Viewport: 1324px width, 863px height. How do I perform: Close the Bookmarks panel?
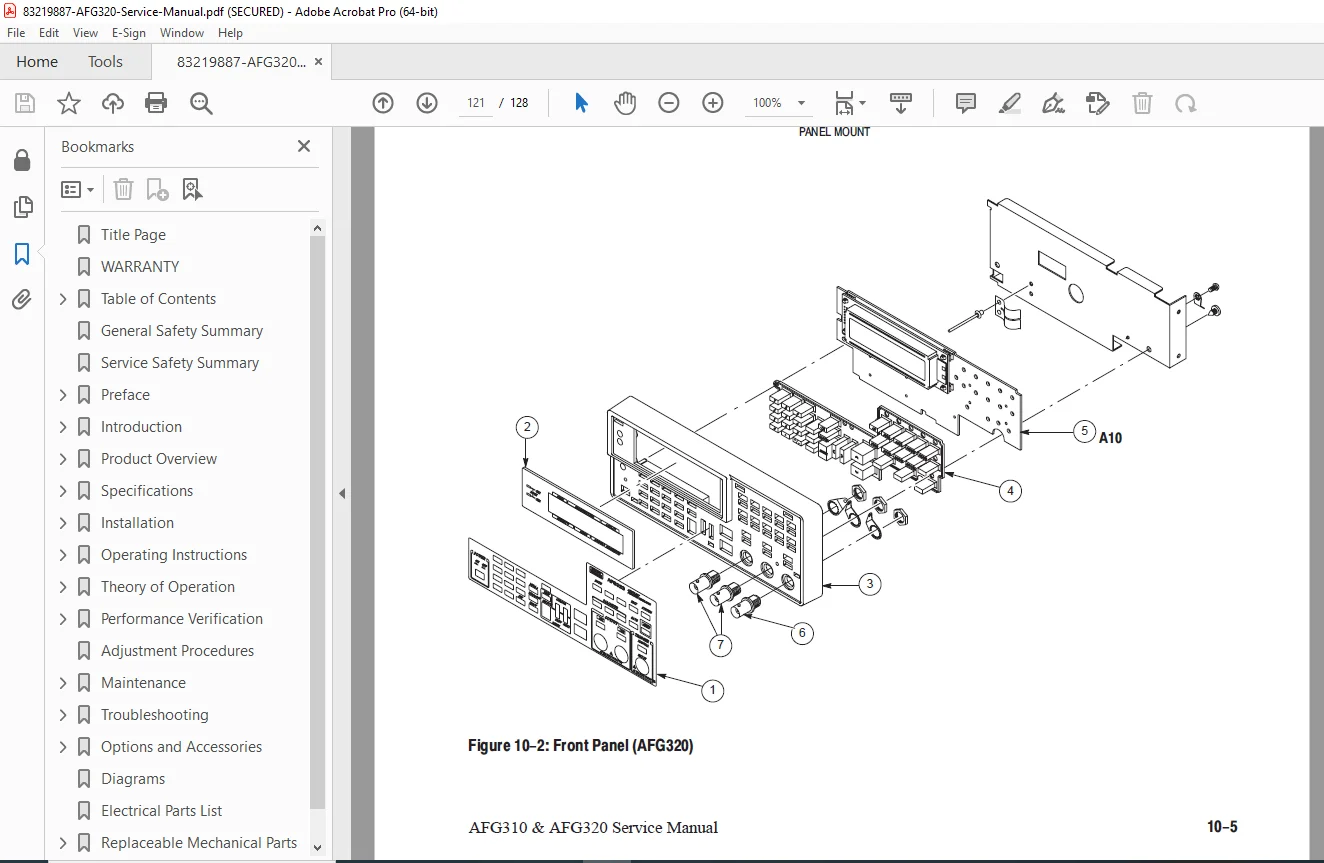click(304, 147)
